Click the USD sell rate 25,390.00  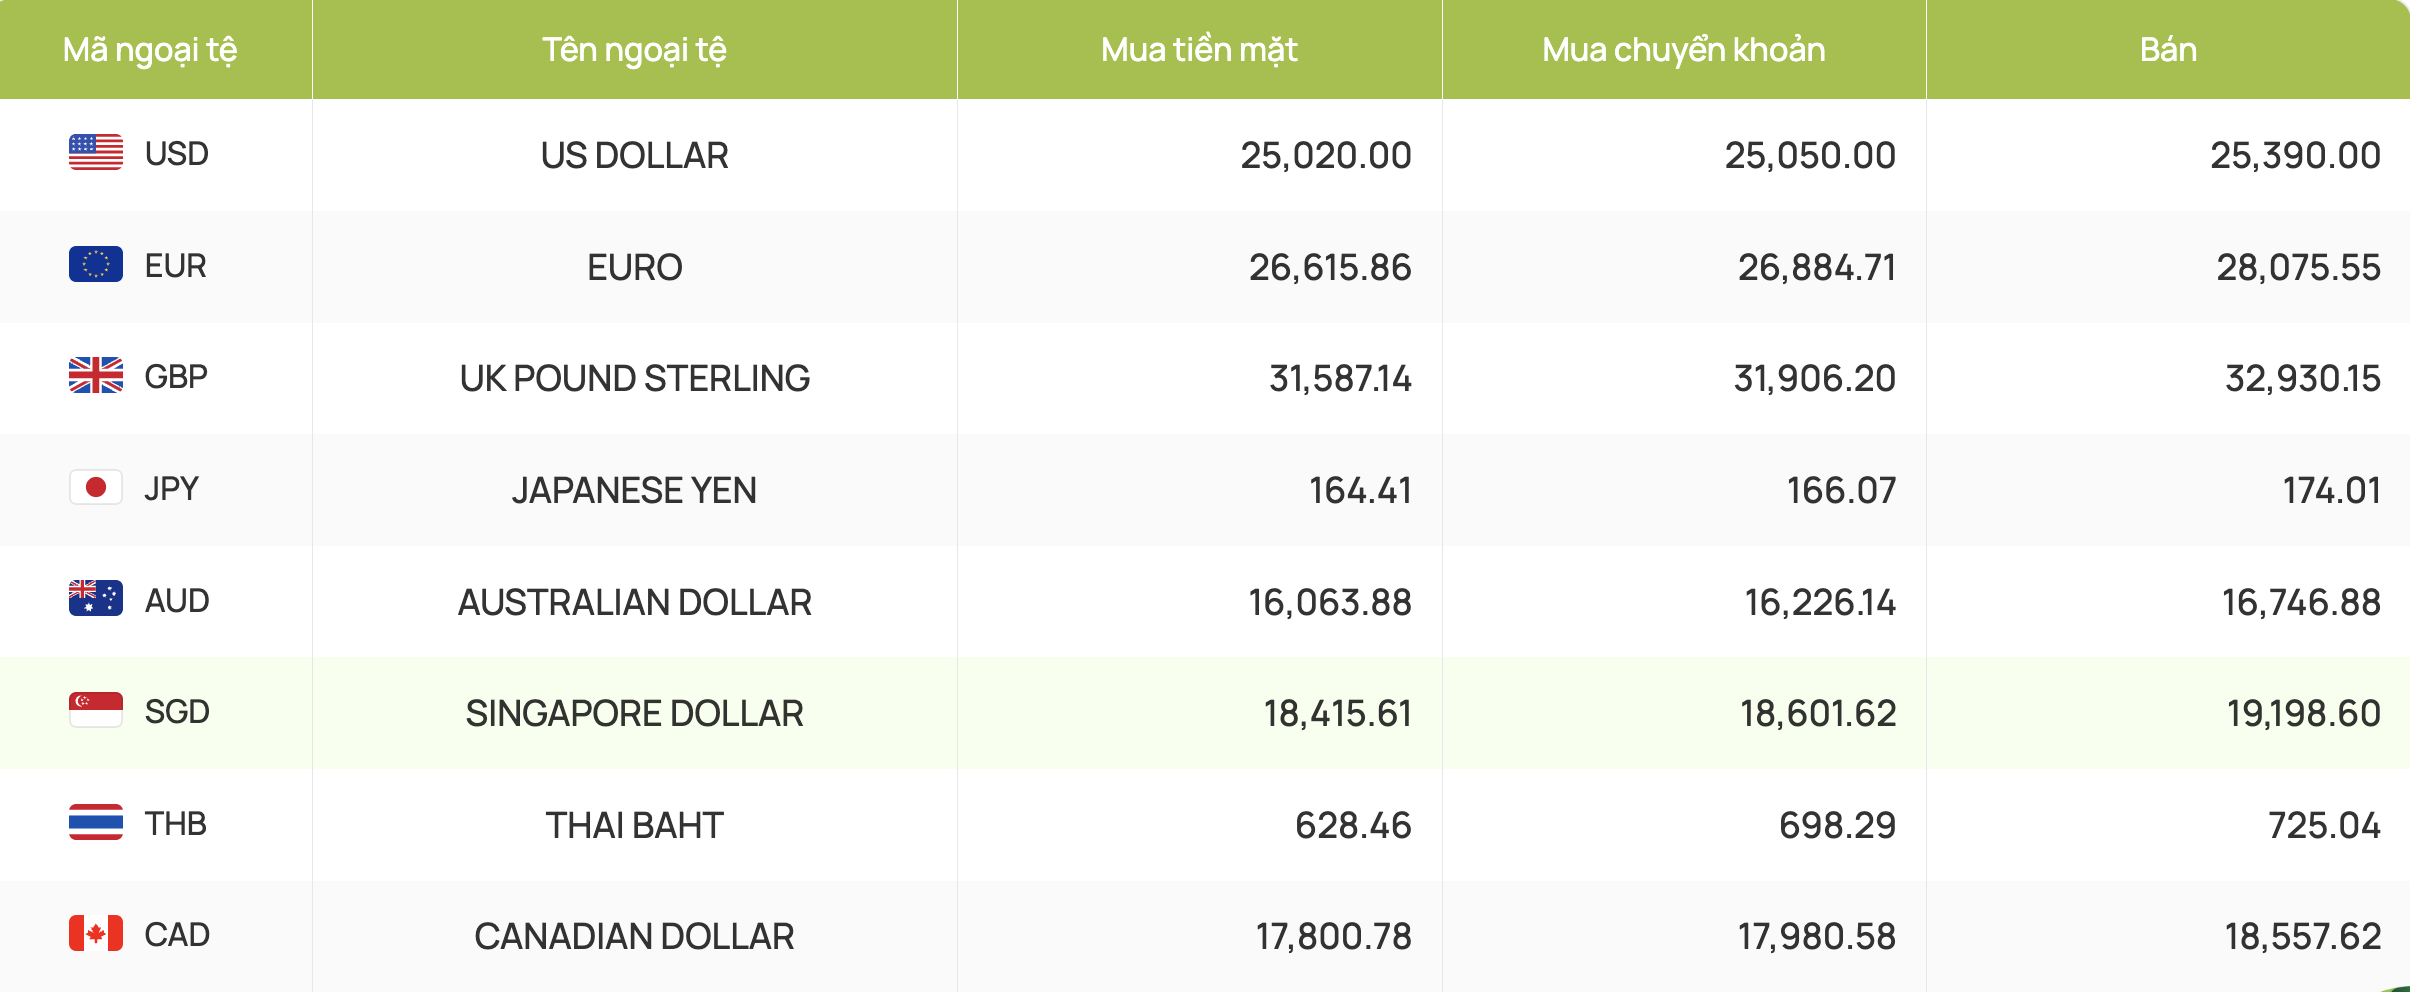(x=2295, y=156)
